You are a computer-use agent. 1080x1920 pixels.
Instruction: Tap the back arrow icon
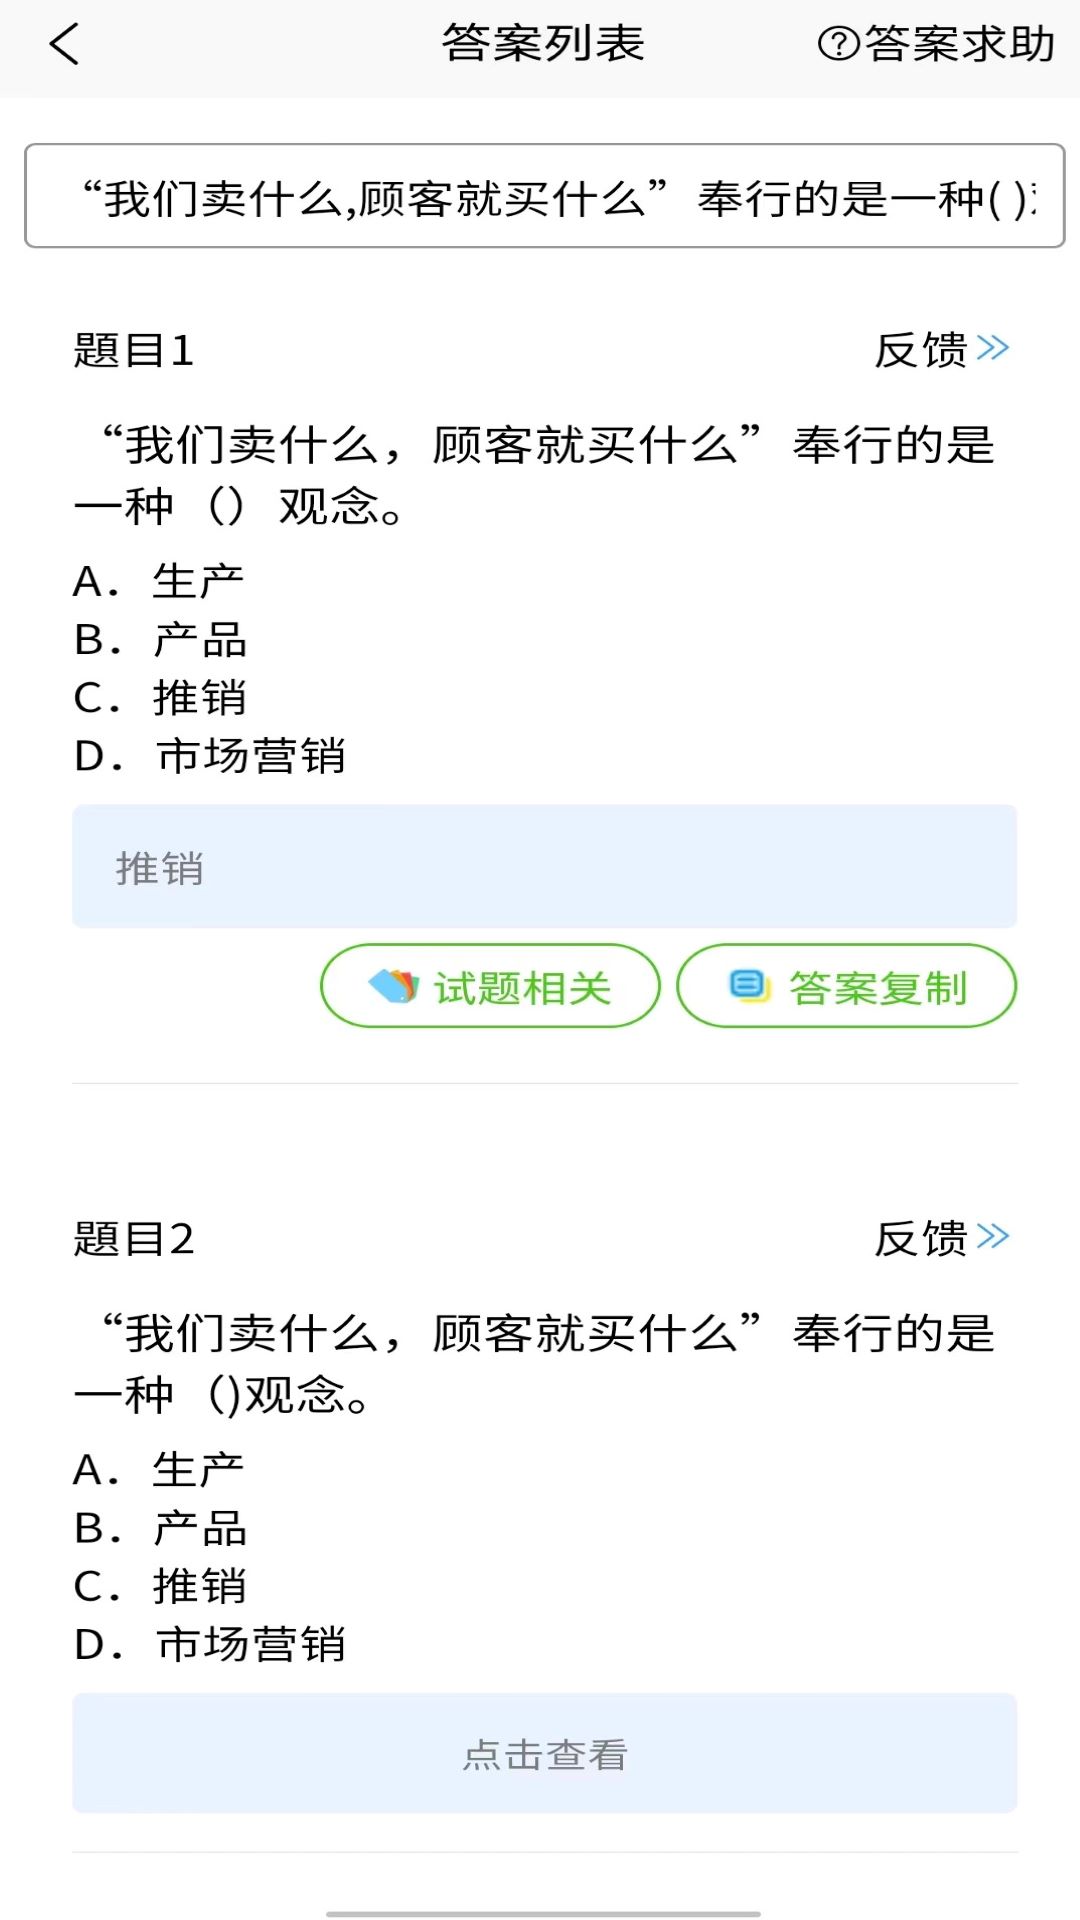coord(65,45)
